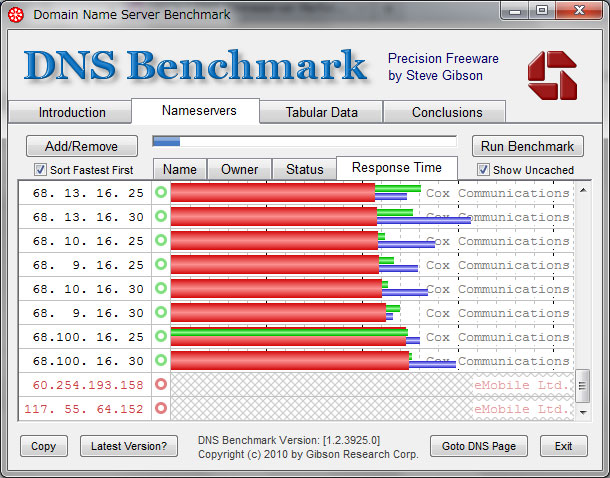This screenshot has width=610, height=478.
Task: Select IP address 68.10.16.30
Action: point(88,289)
